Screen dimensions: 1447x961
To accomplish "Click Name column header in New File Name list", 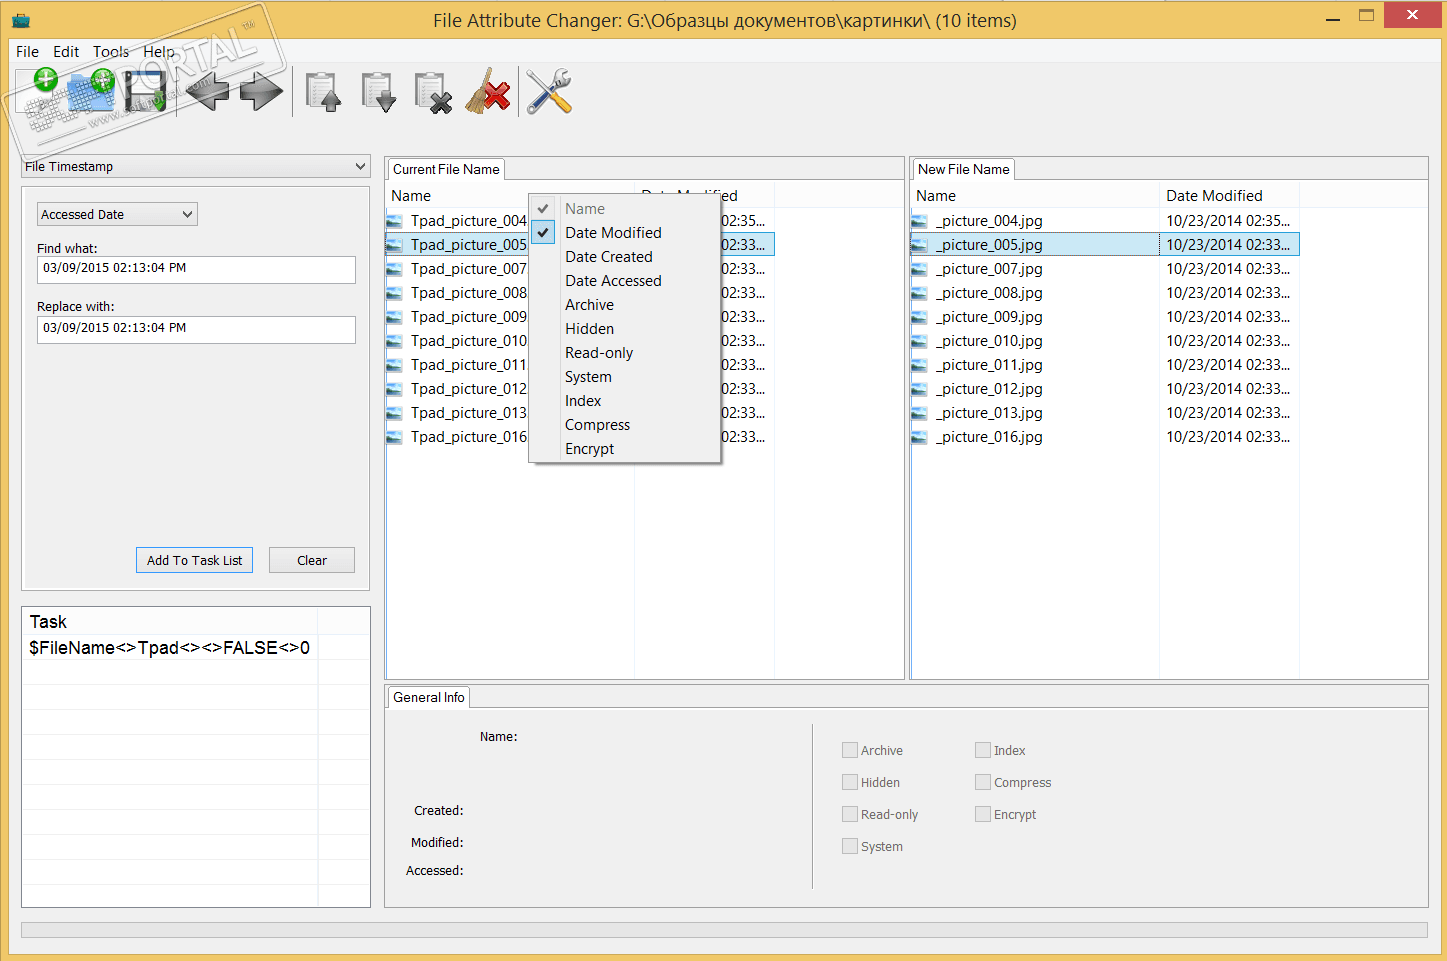I will pyautogui.click(x=1035, y=196).
